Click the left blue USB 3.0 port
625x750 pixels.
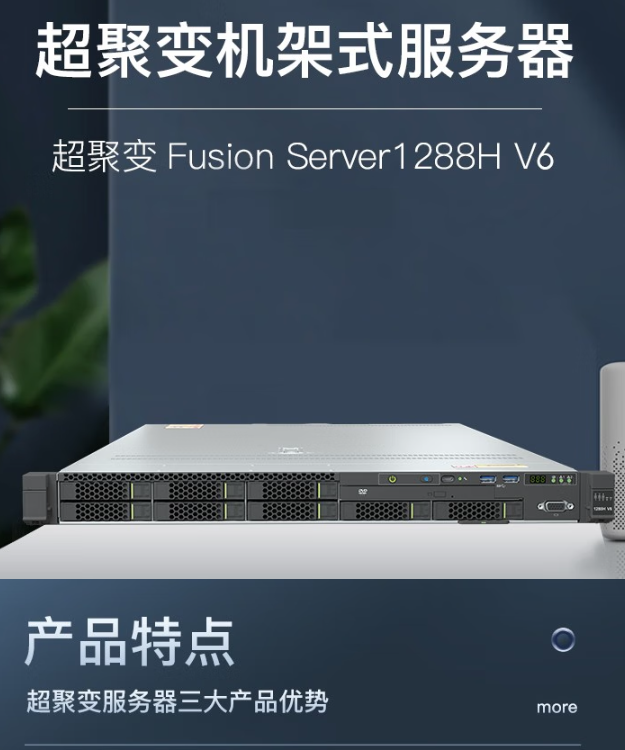[x=488, y=479]
